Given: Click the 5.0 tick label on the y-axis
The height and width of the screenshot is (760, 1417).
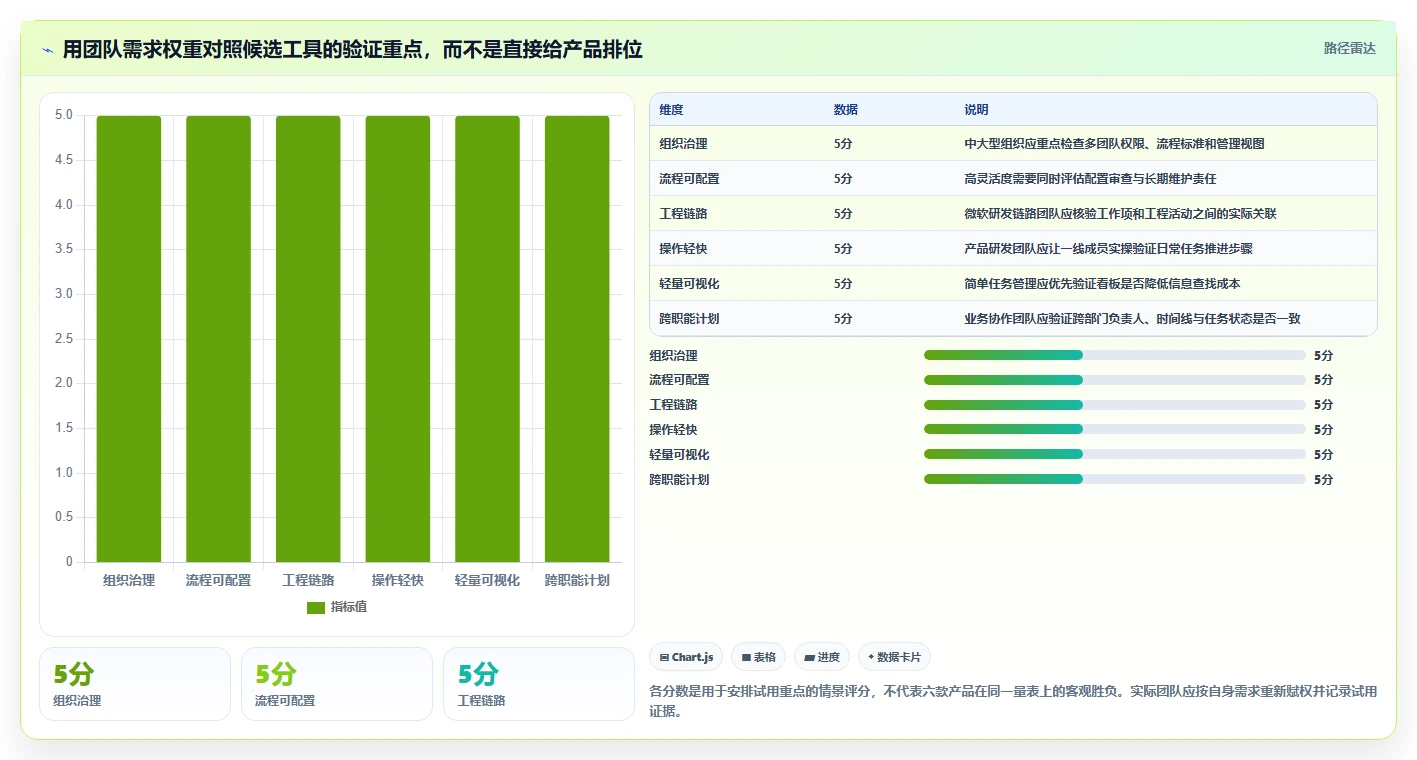Looking at the screenshot, I should (64, 115).
